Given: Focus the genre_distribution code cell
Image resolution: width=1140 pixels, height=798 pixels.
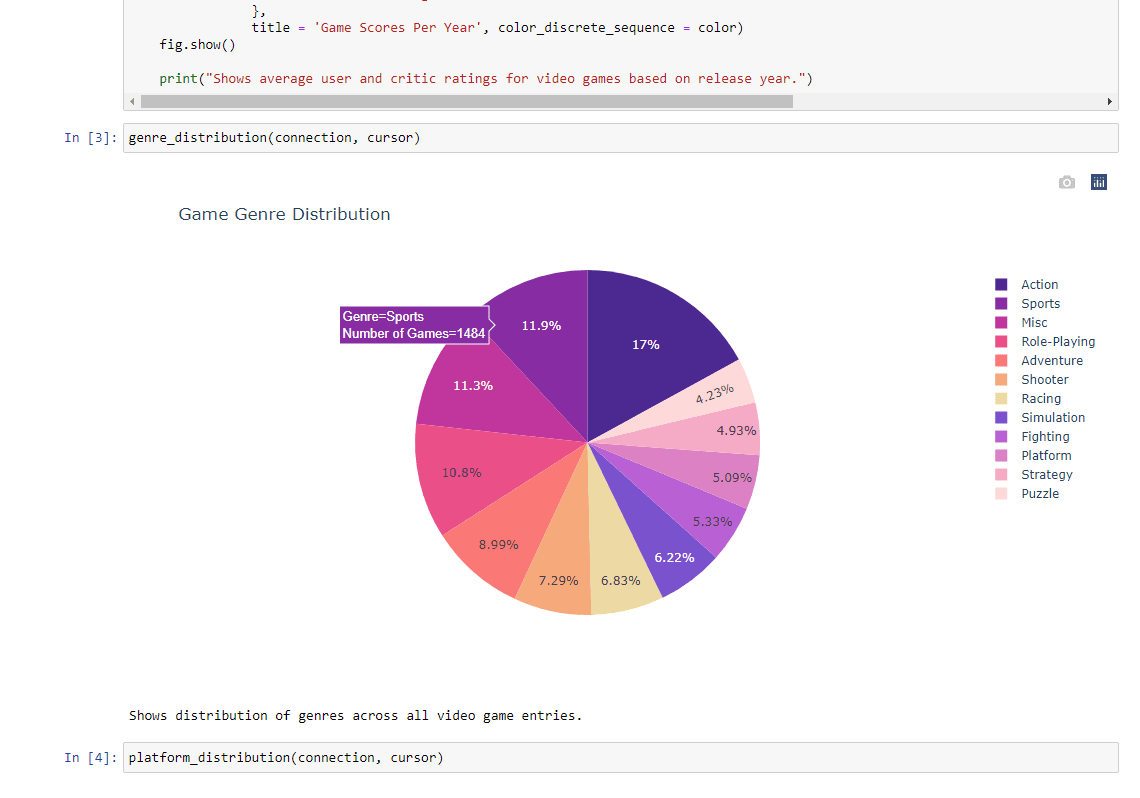Looking at the screenshot, I should coord(620,138).
